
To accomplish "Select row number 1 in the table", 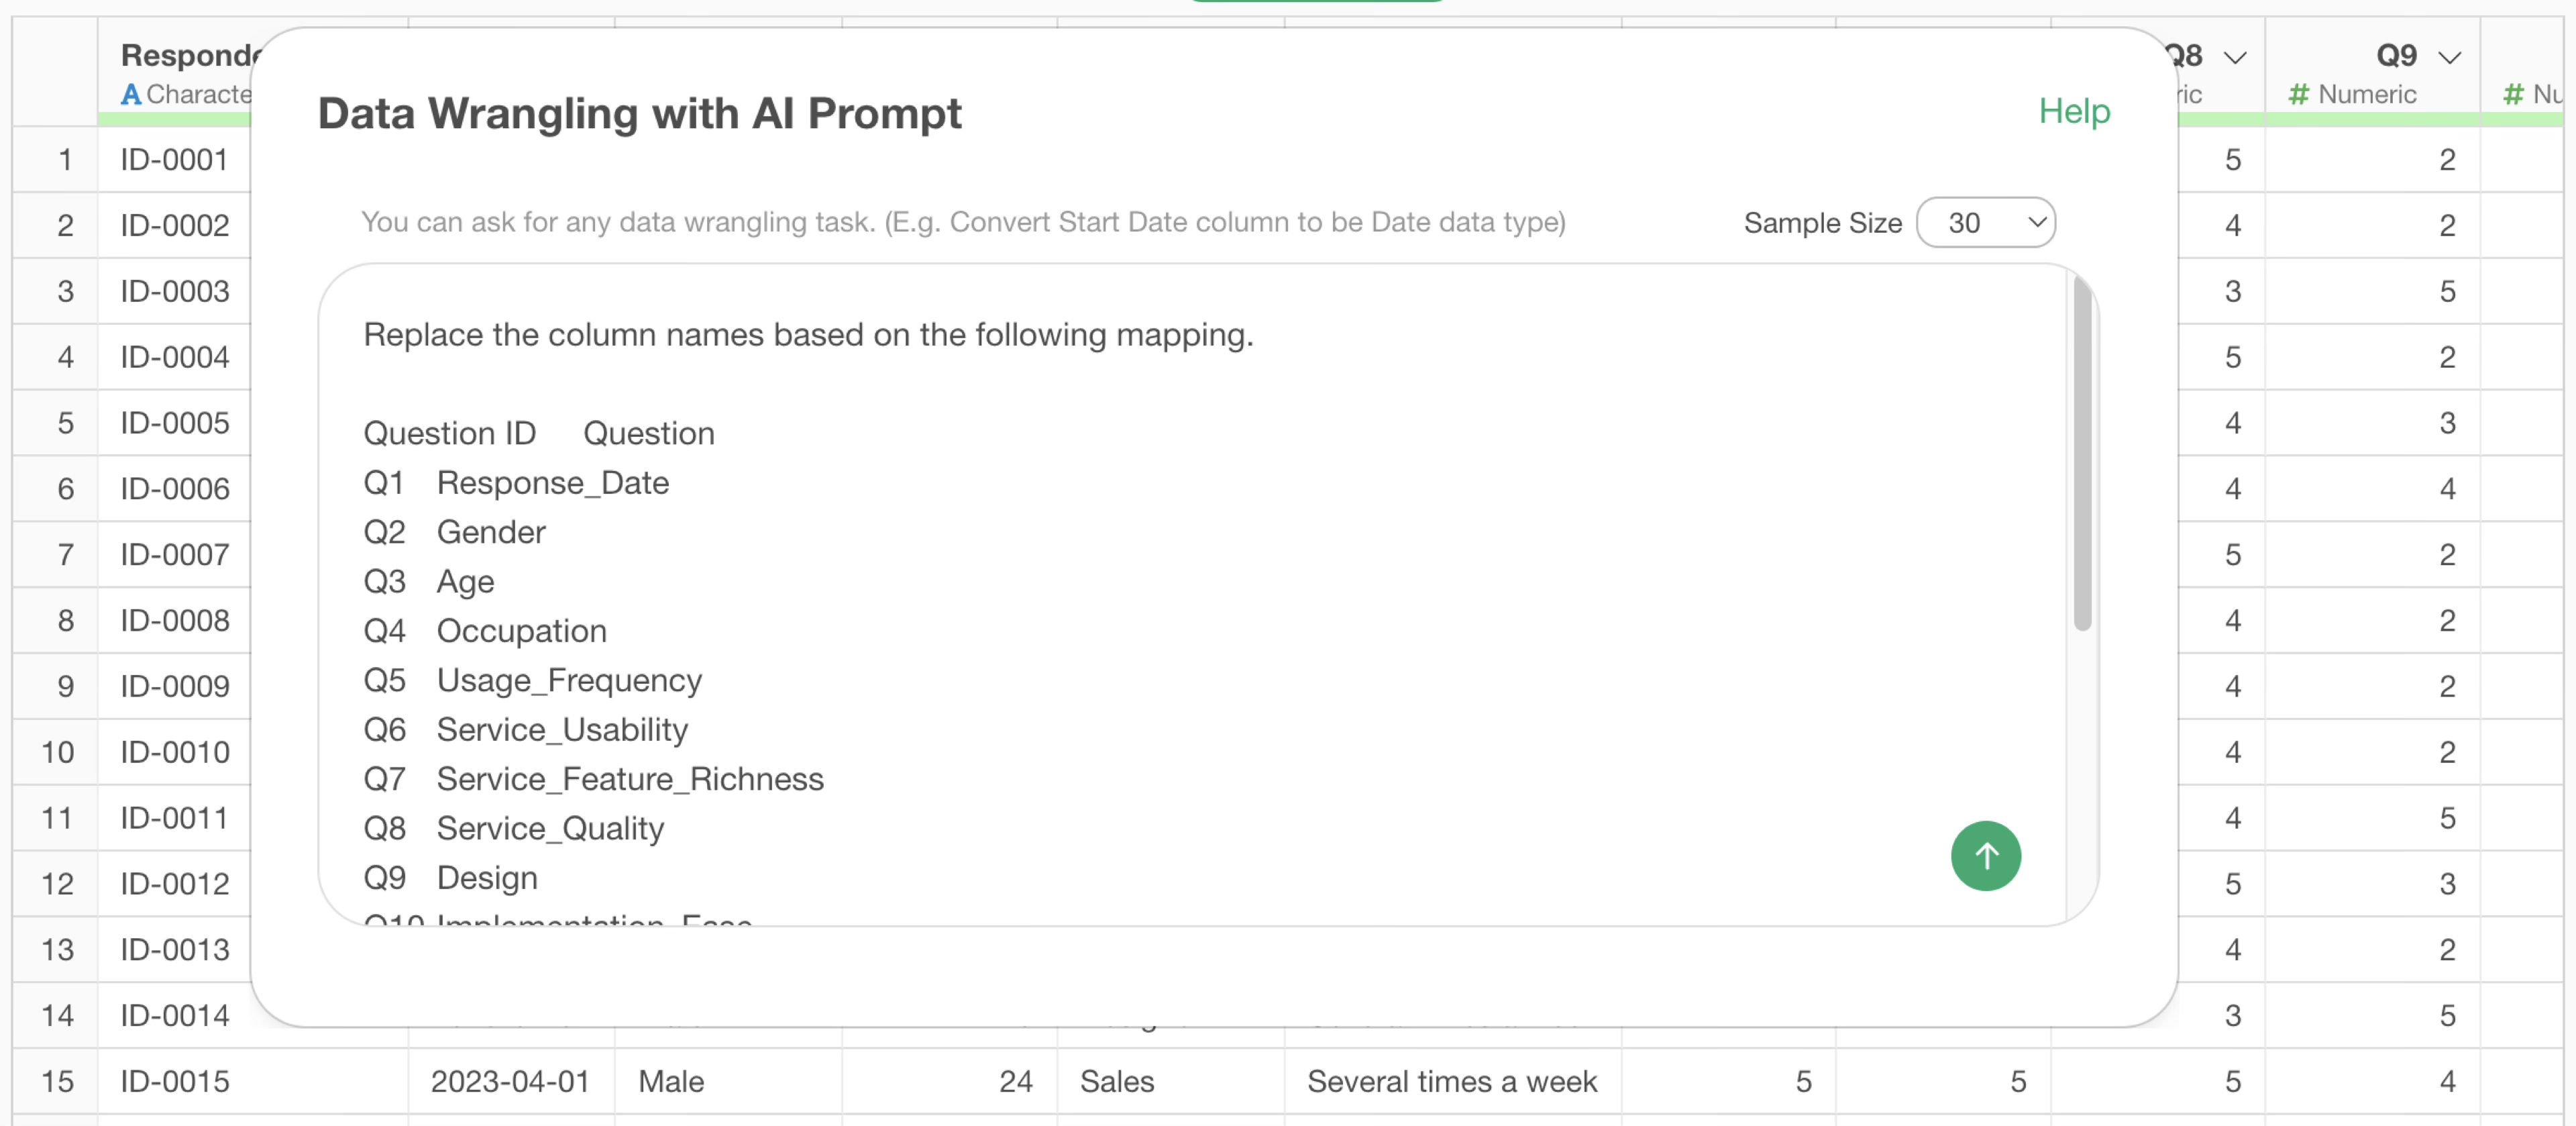I will 65,160.
